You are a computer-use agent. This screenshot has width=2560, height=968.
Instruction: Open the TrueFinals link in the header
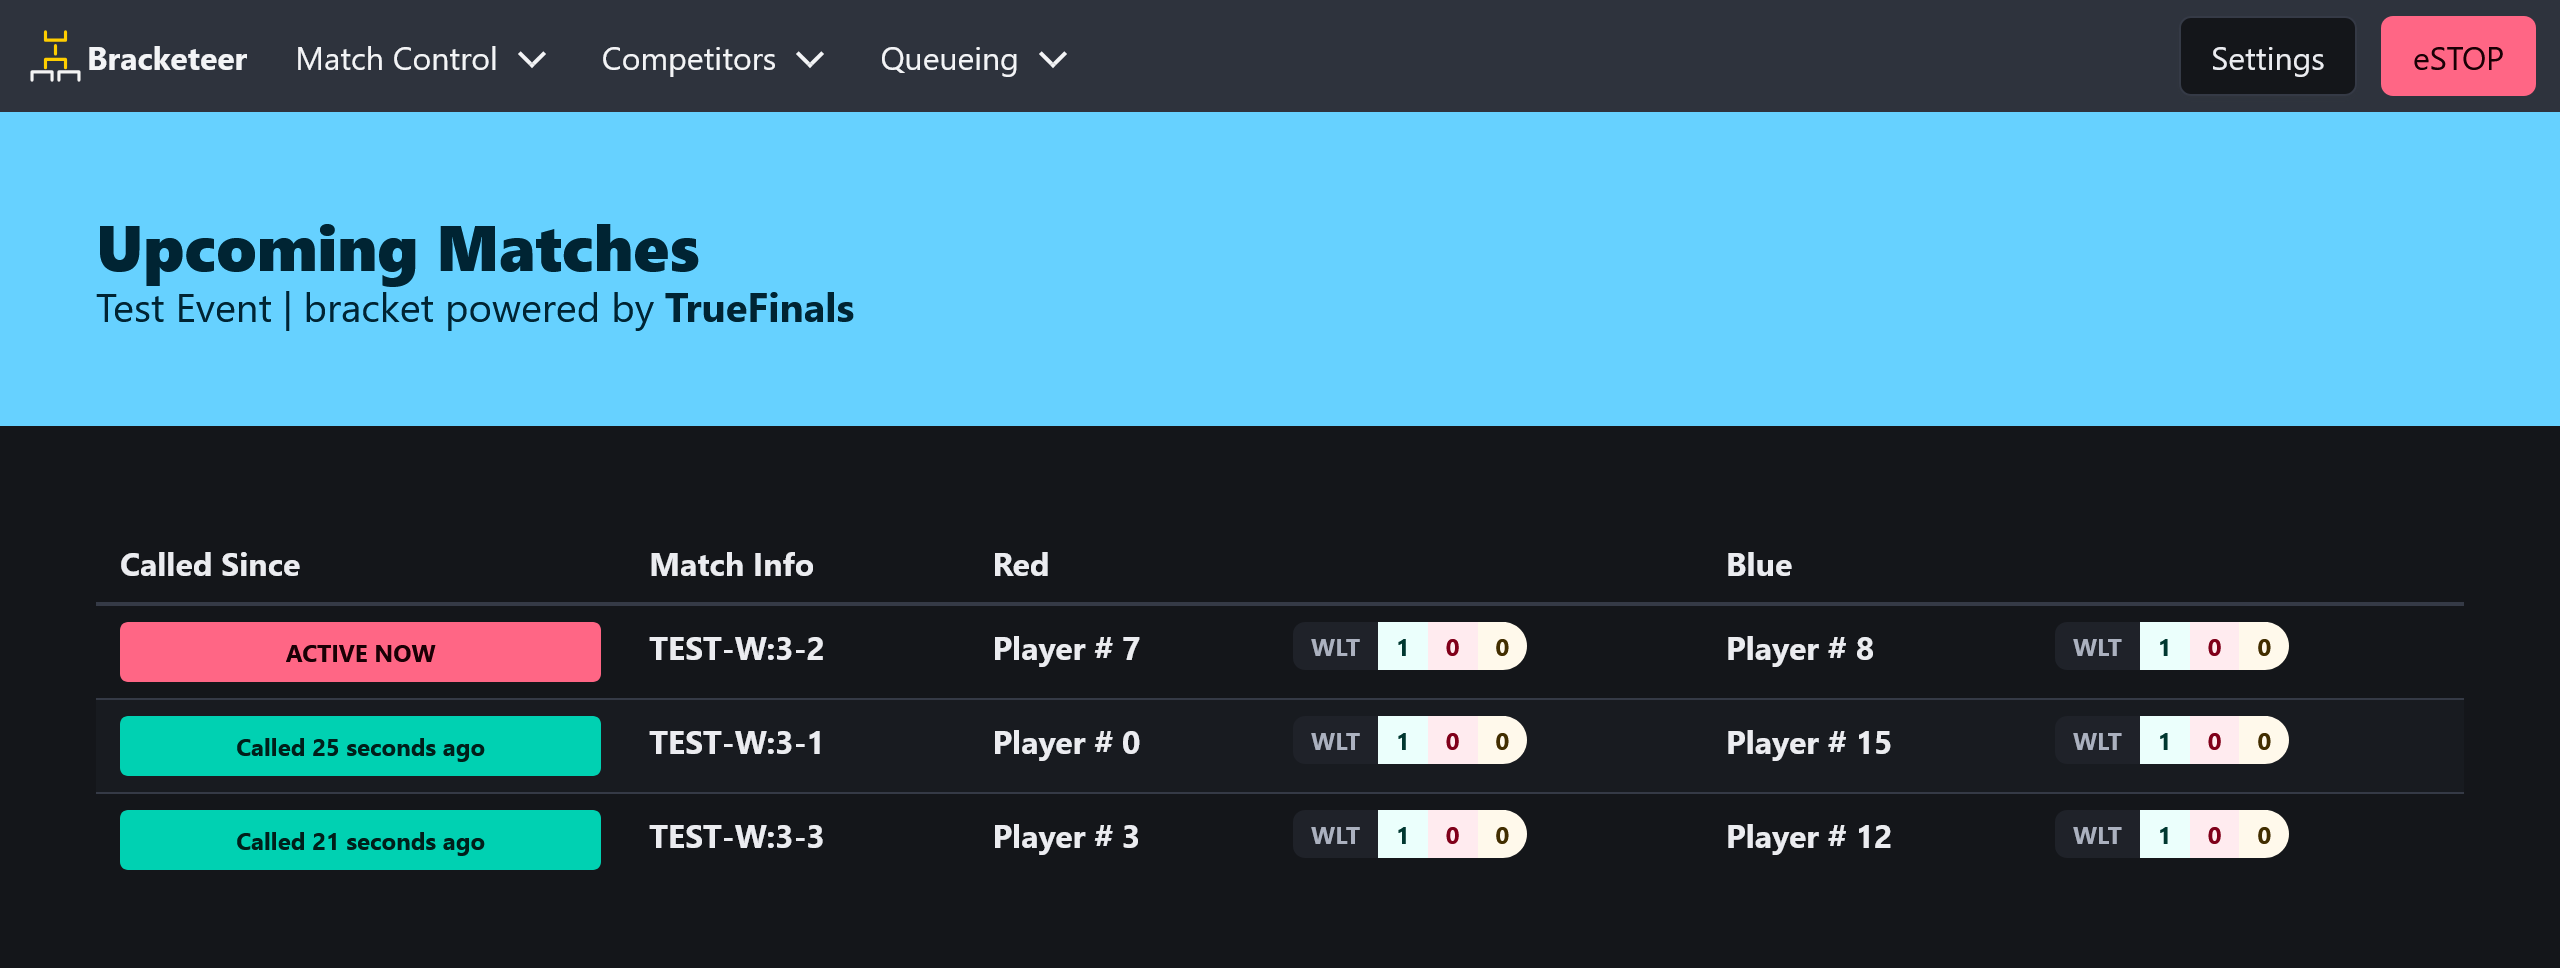pos(760,309)
